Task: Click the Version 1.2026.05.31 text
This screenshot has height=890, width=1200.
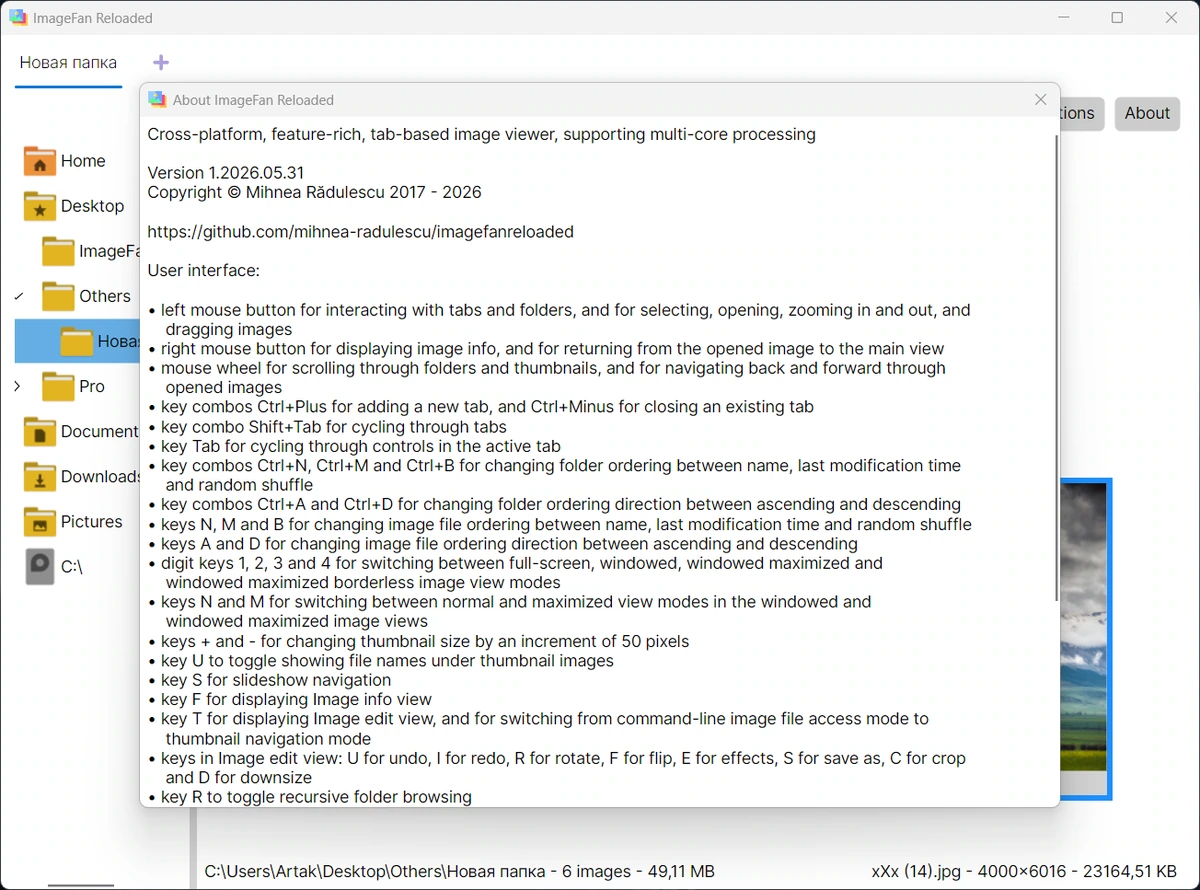Action: tap(225, 173)
